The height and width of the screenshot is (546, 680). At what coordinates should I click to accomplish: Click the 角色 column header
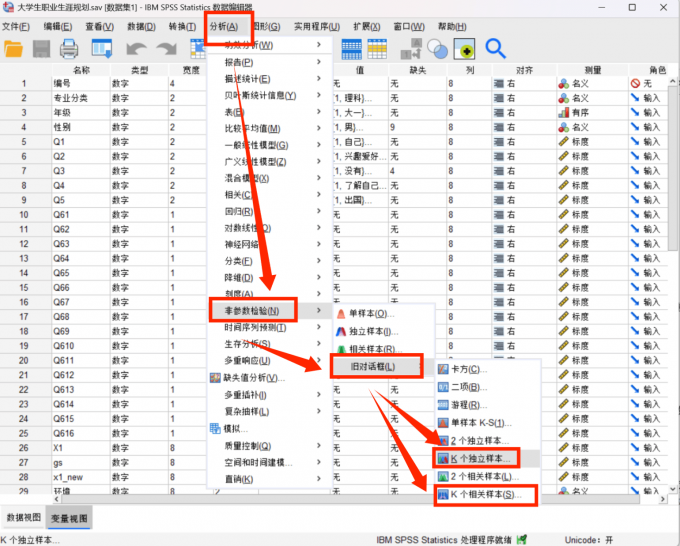[657, 70]
